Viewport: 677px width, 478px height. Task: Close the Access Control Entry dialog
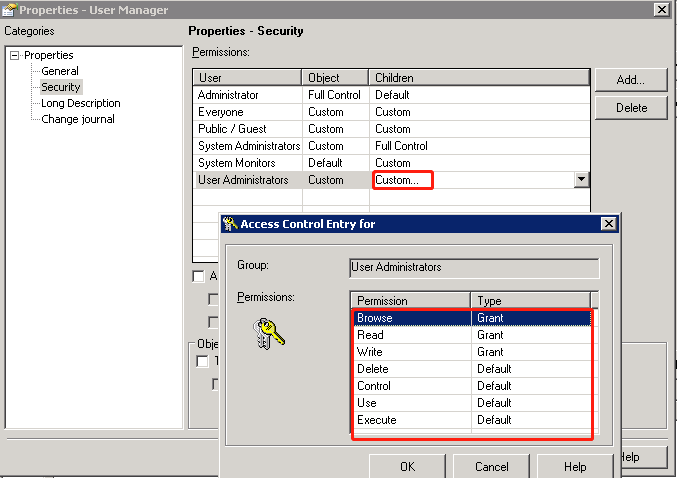(x=608, y=224)
